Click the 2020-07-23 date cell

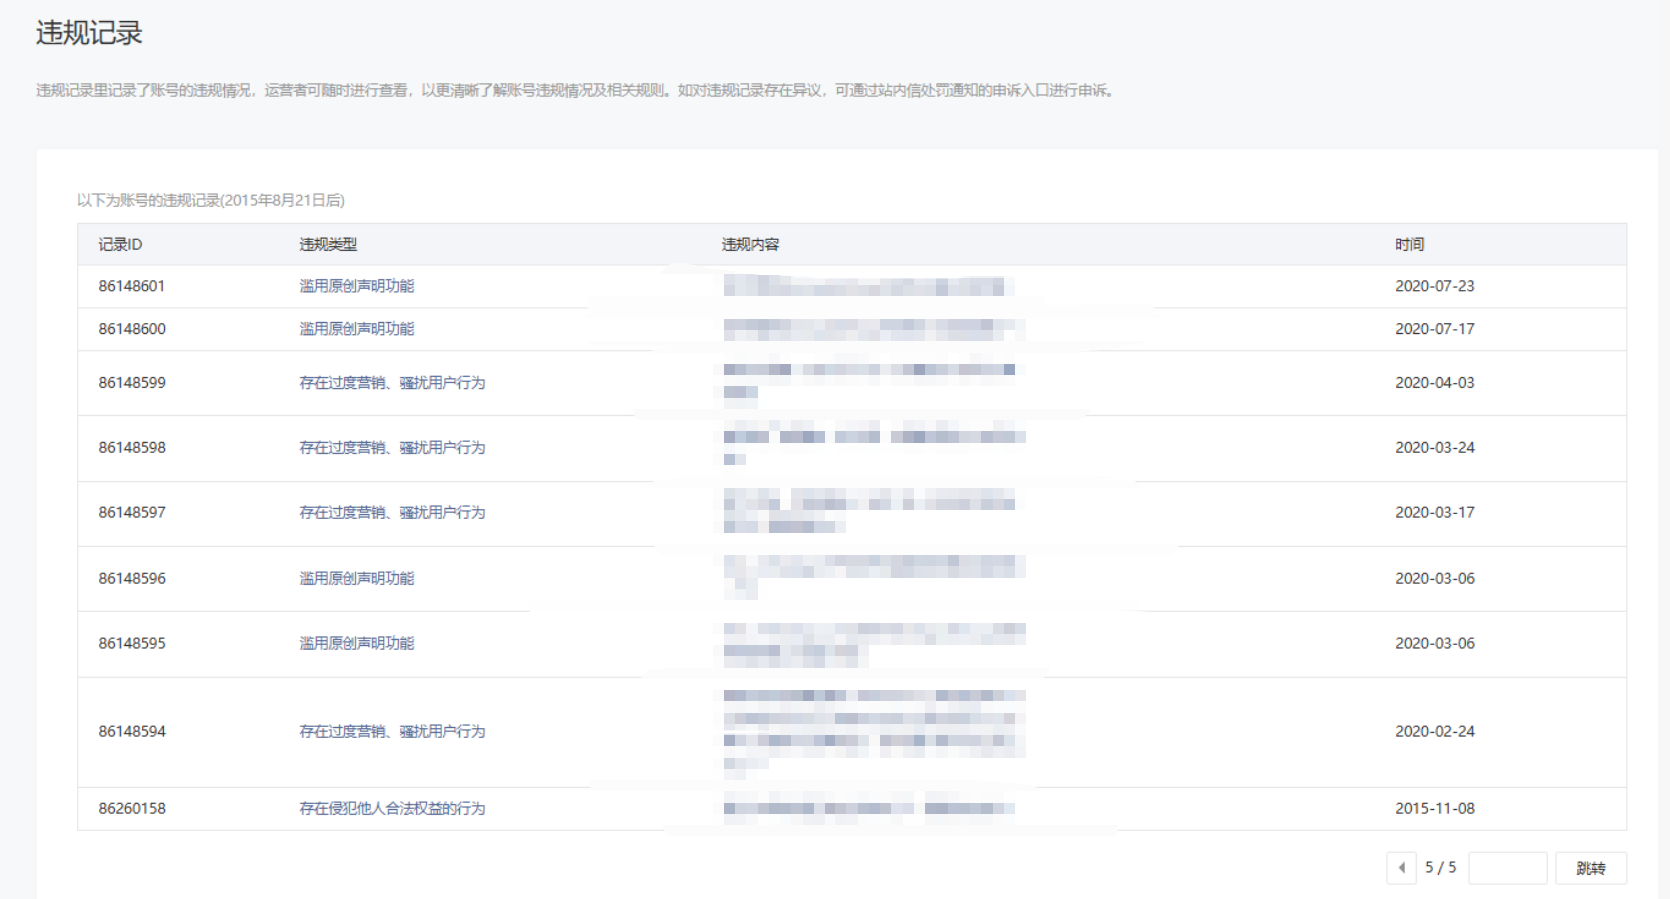[1434, 286]
